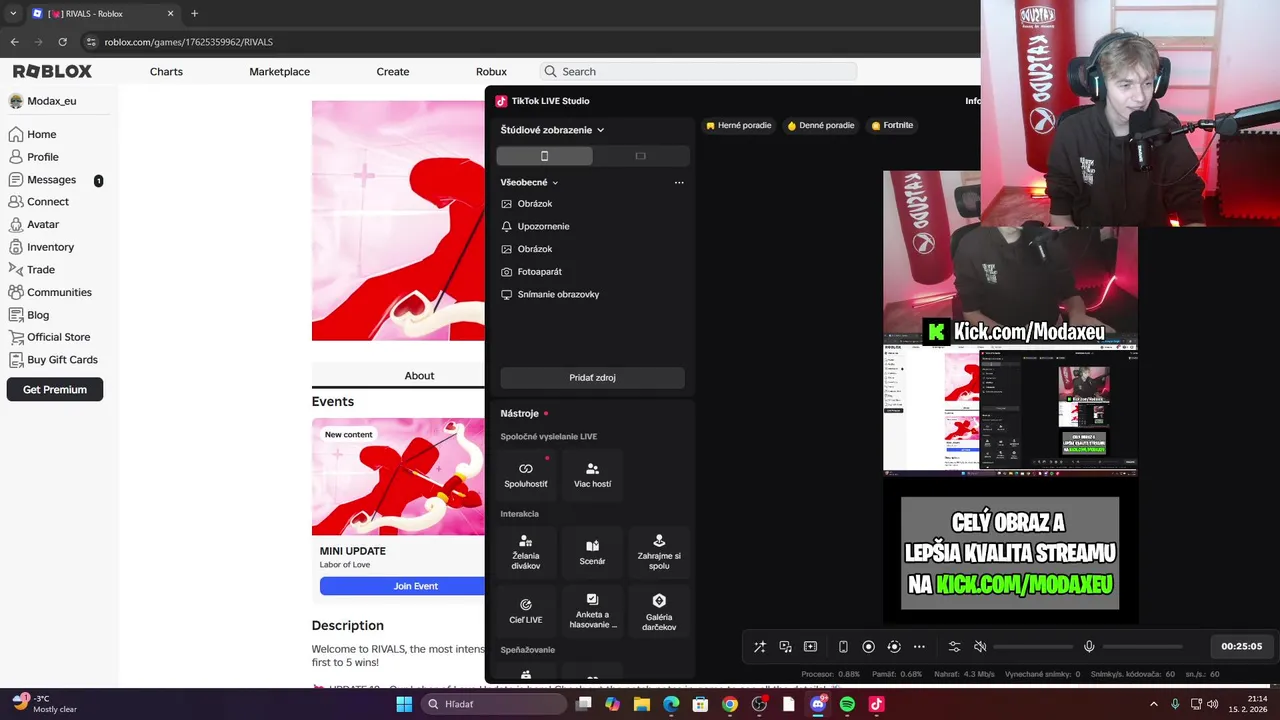Expand the Všeobecné scene dropdown

coord(529,183)
